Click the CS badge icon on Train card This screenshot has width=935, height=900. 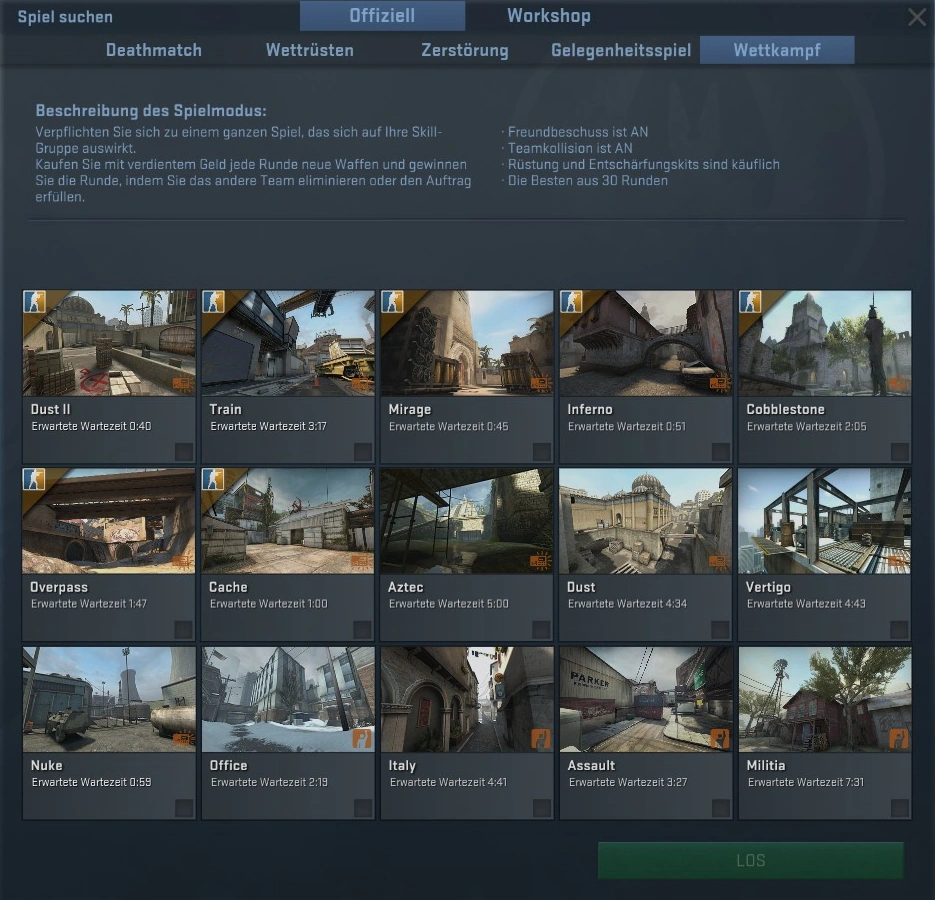pos(213,302)
